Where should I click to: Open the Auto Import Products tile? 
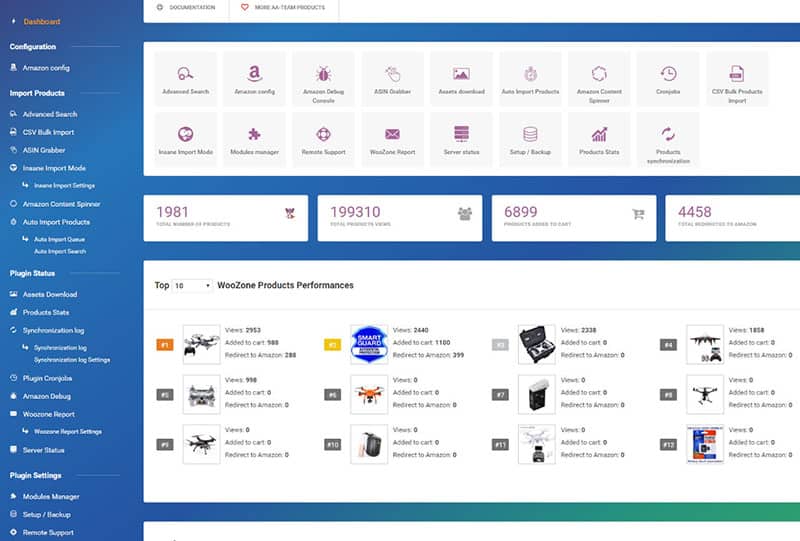tap(530, 79)
